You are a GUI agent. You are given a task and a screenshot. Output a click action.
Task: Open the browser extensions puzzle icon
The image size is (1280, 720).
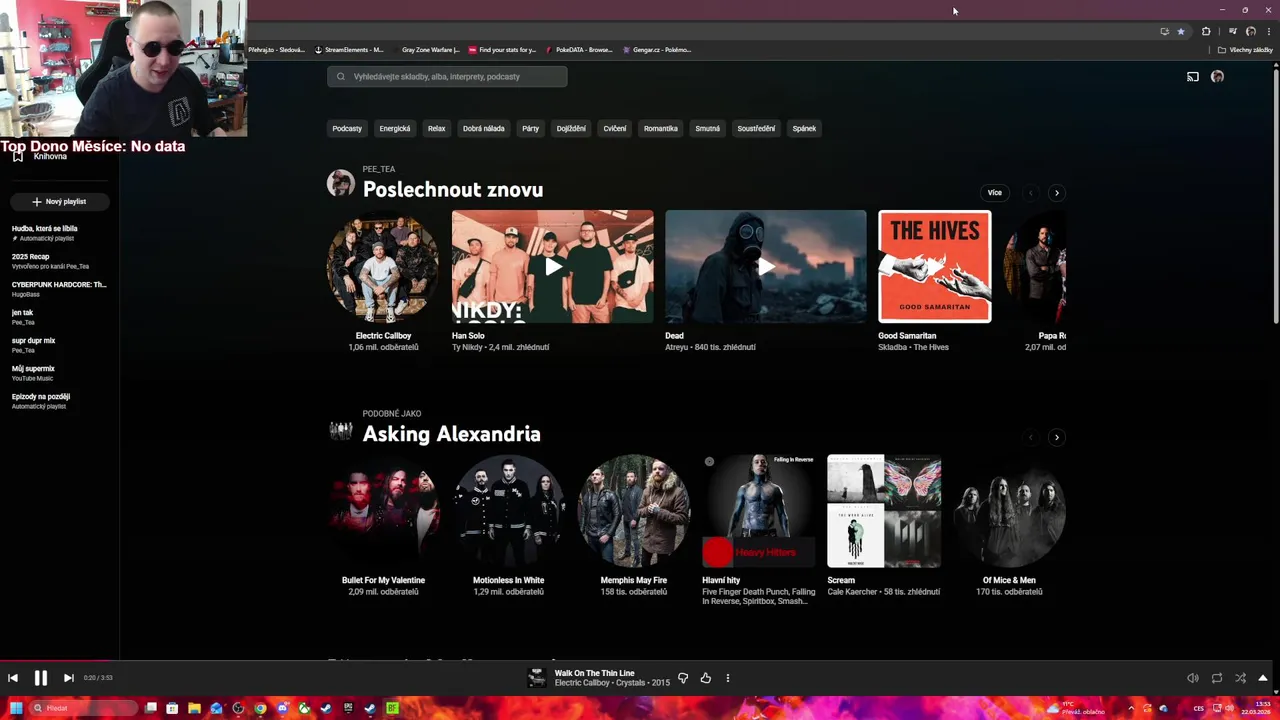[x=1206, y=31]
